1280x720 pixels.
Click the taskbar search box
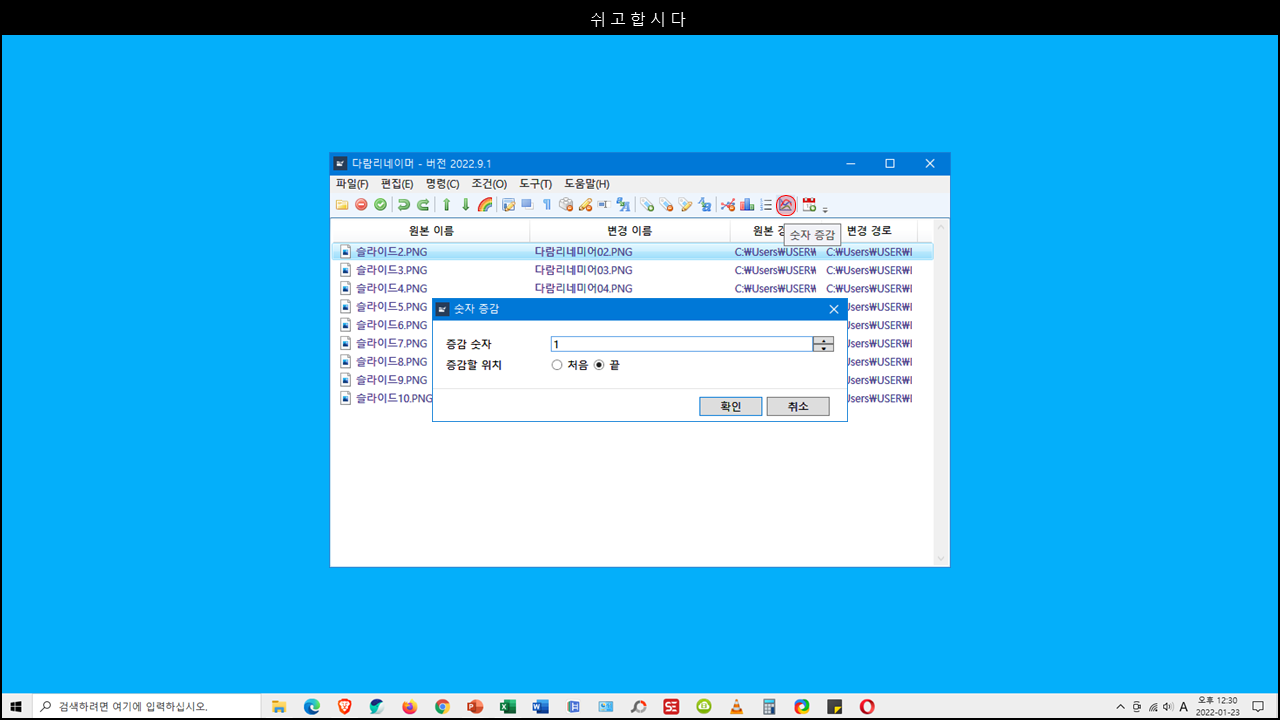pyautogui.click(x=146, y=706)
